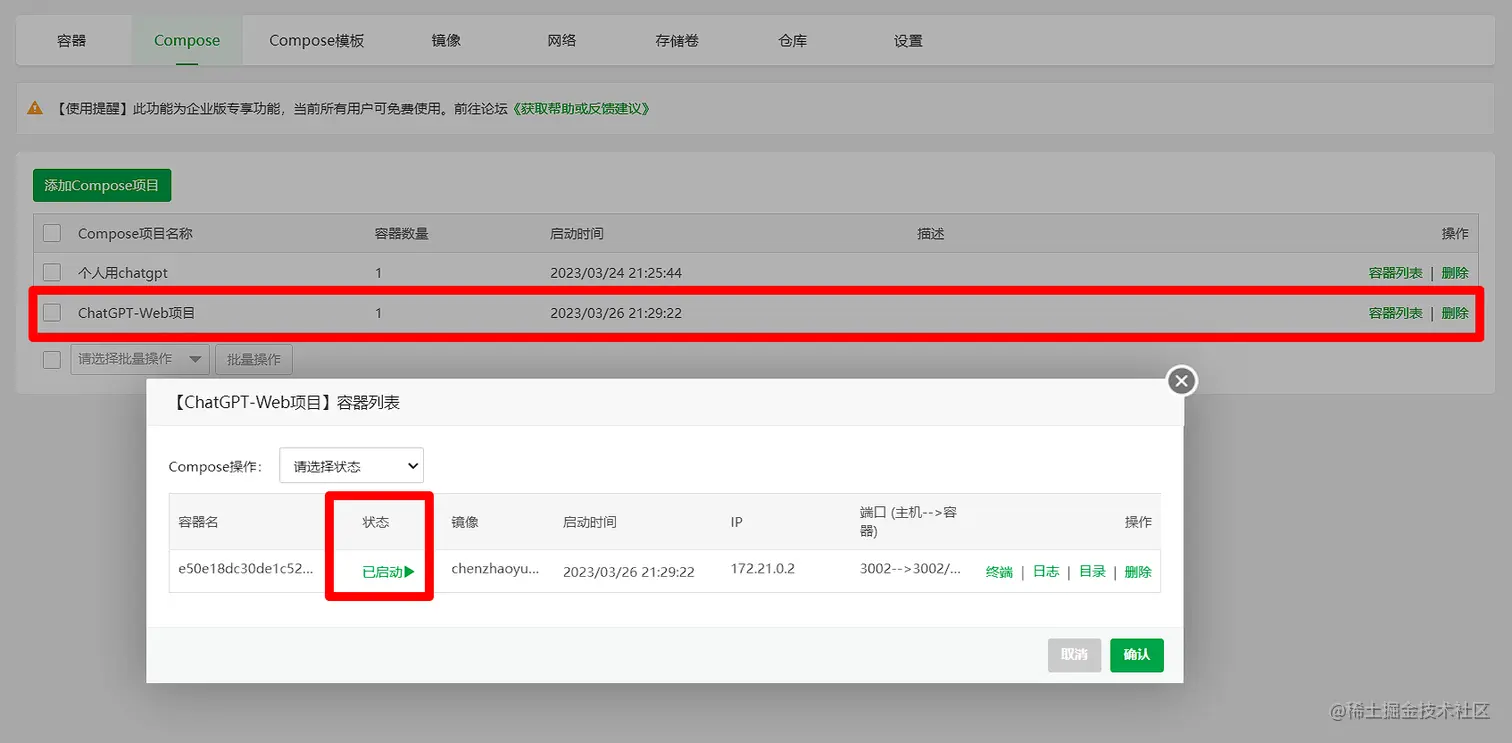
Task: Click the 已启动 status text
Action: click(382, 572)
